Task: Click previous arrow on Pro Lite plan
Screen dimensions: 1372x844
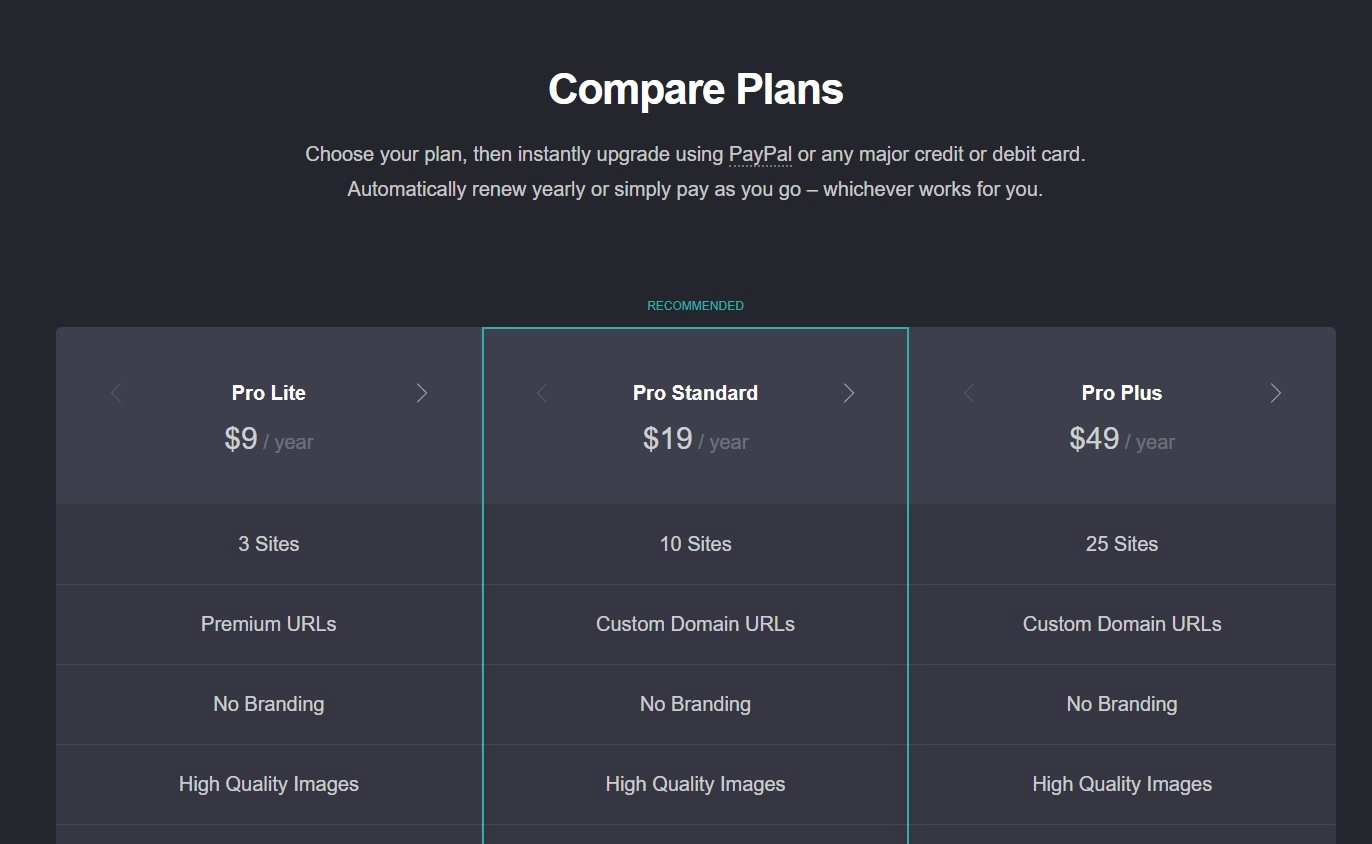Action: click(x=116, y=393)
